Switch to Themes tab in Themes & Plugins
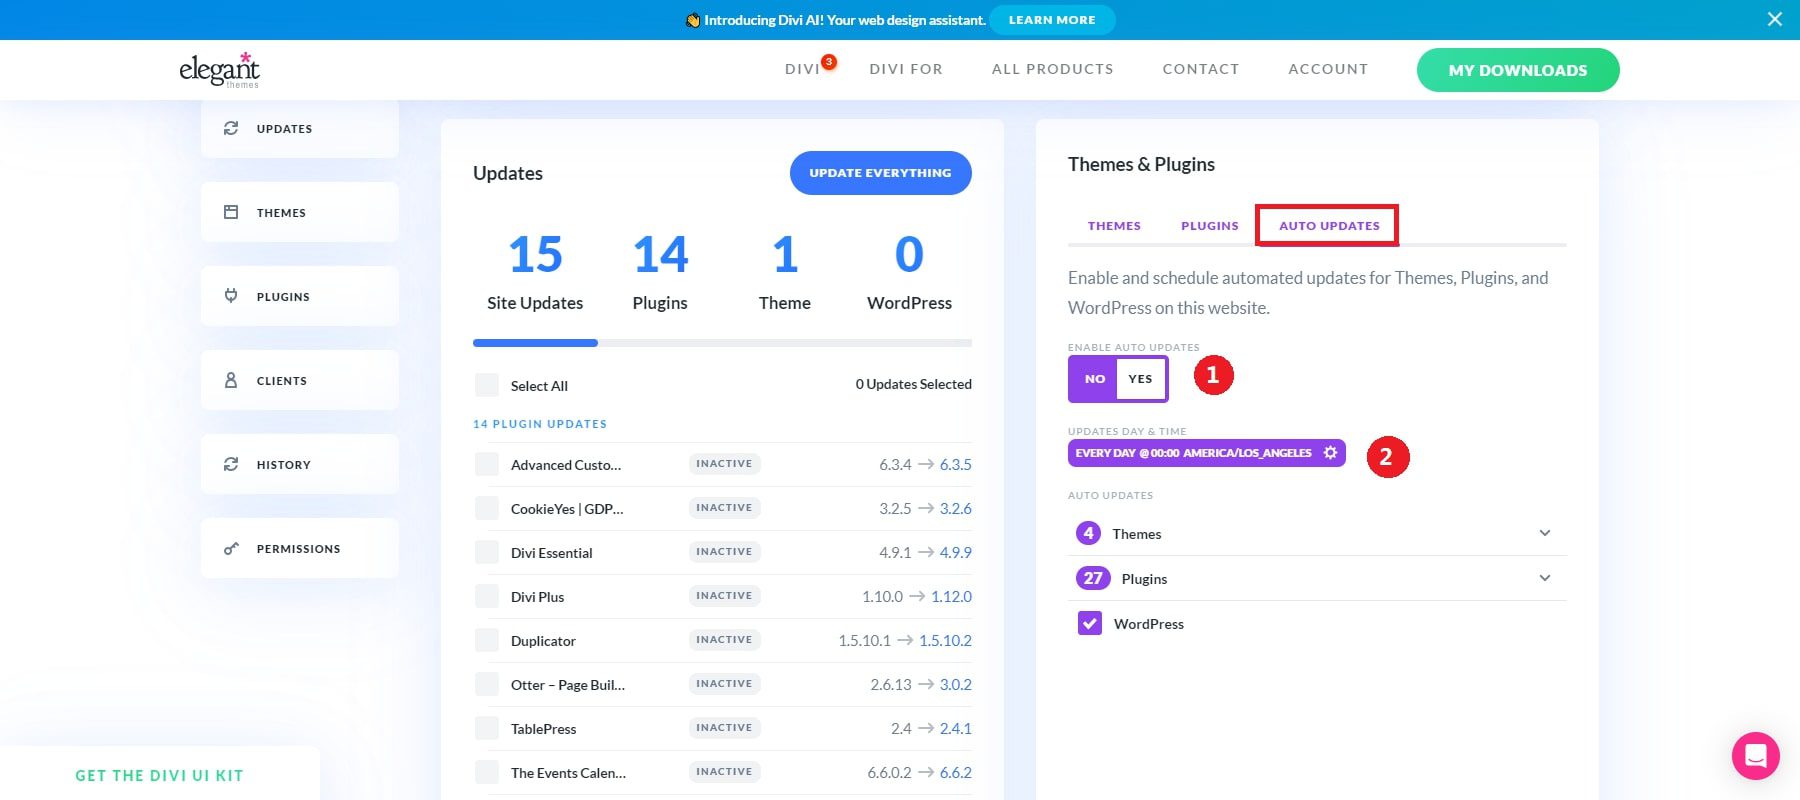The height and width of the screenshot is (800, 1800). click(x=1114, y=226)
